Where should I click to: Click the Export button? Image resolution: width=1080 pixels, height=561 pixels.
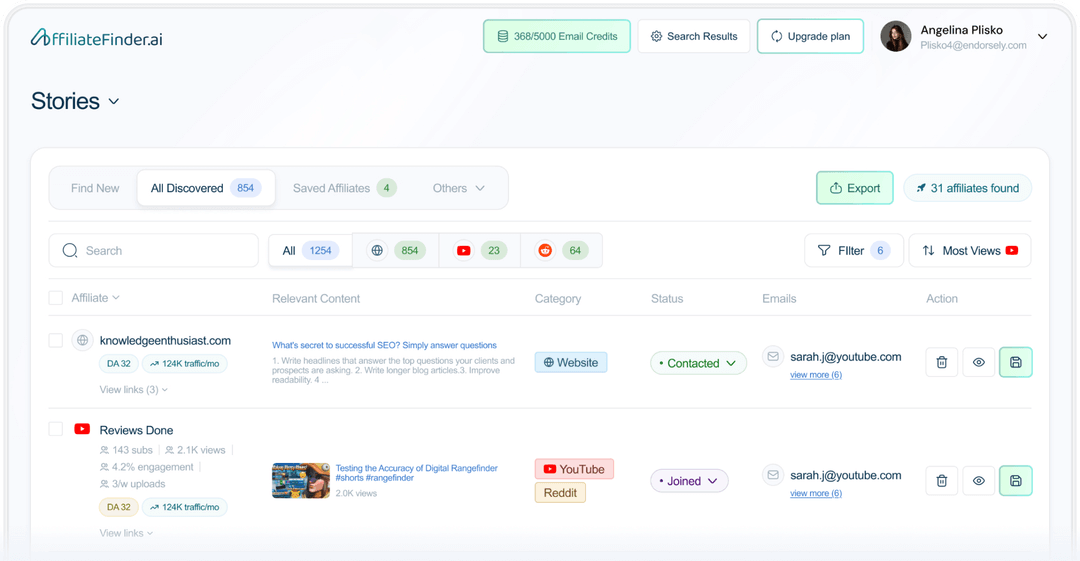[x=854, y=188]
